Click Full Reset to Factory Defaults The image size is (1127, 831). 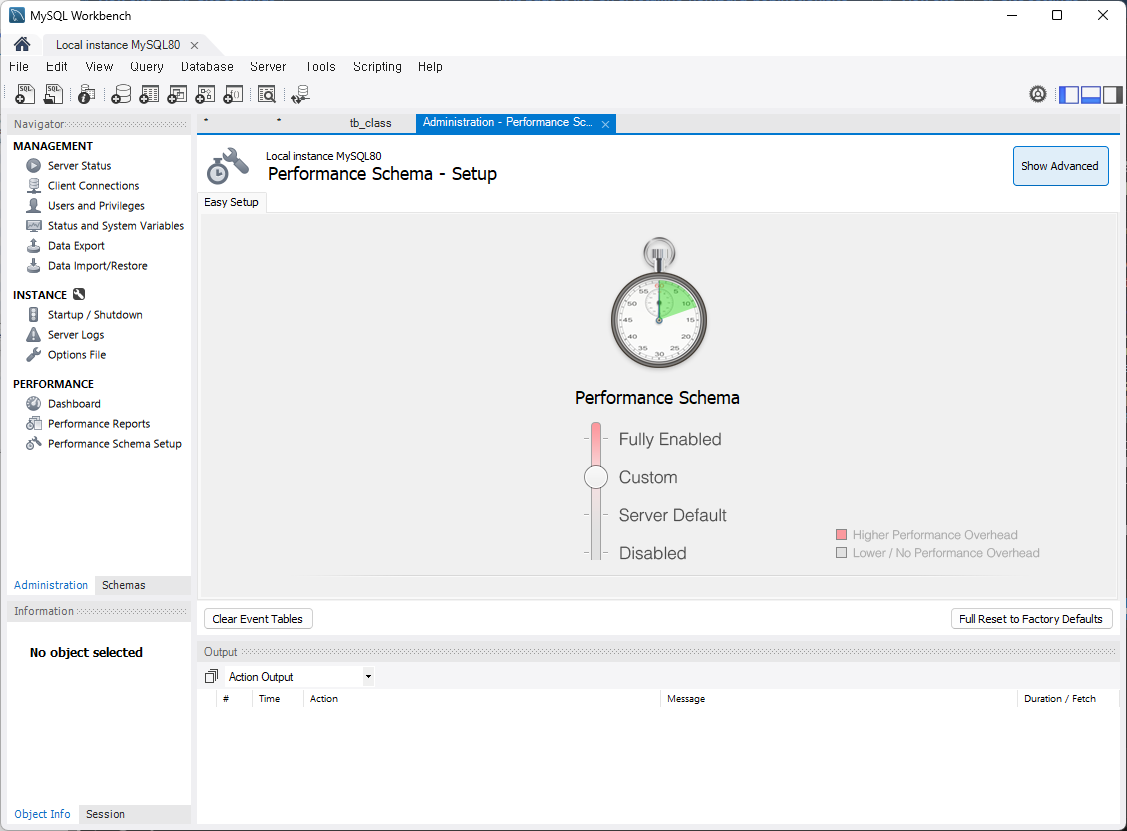click(1031, 619)
